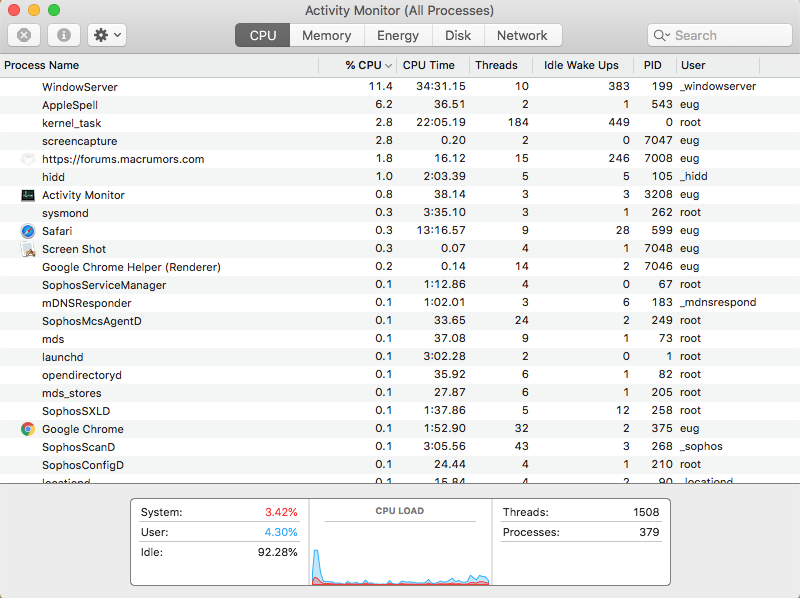This screenshot has height=598, width=800.
Task: Open the process Inspect info button
Action: (x=64, y=35)
